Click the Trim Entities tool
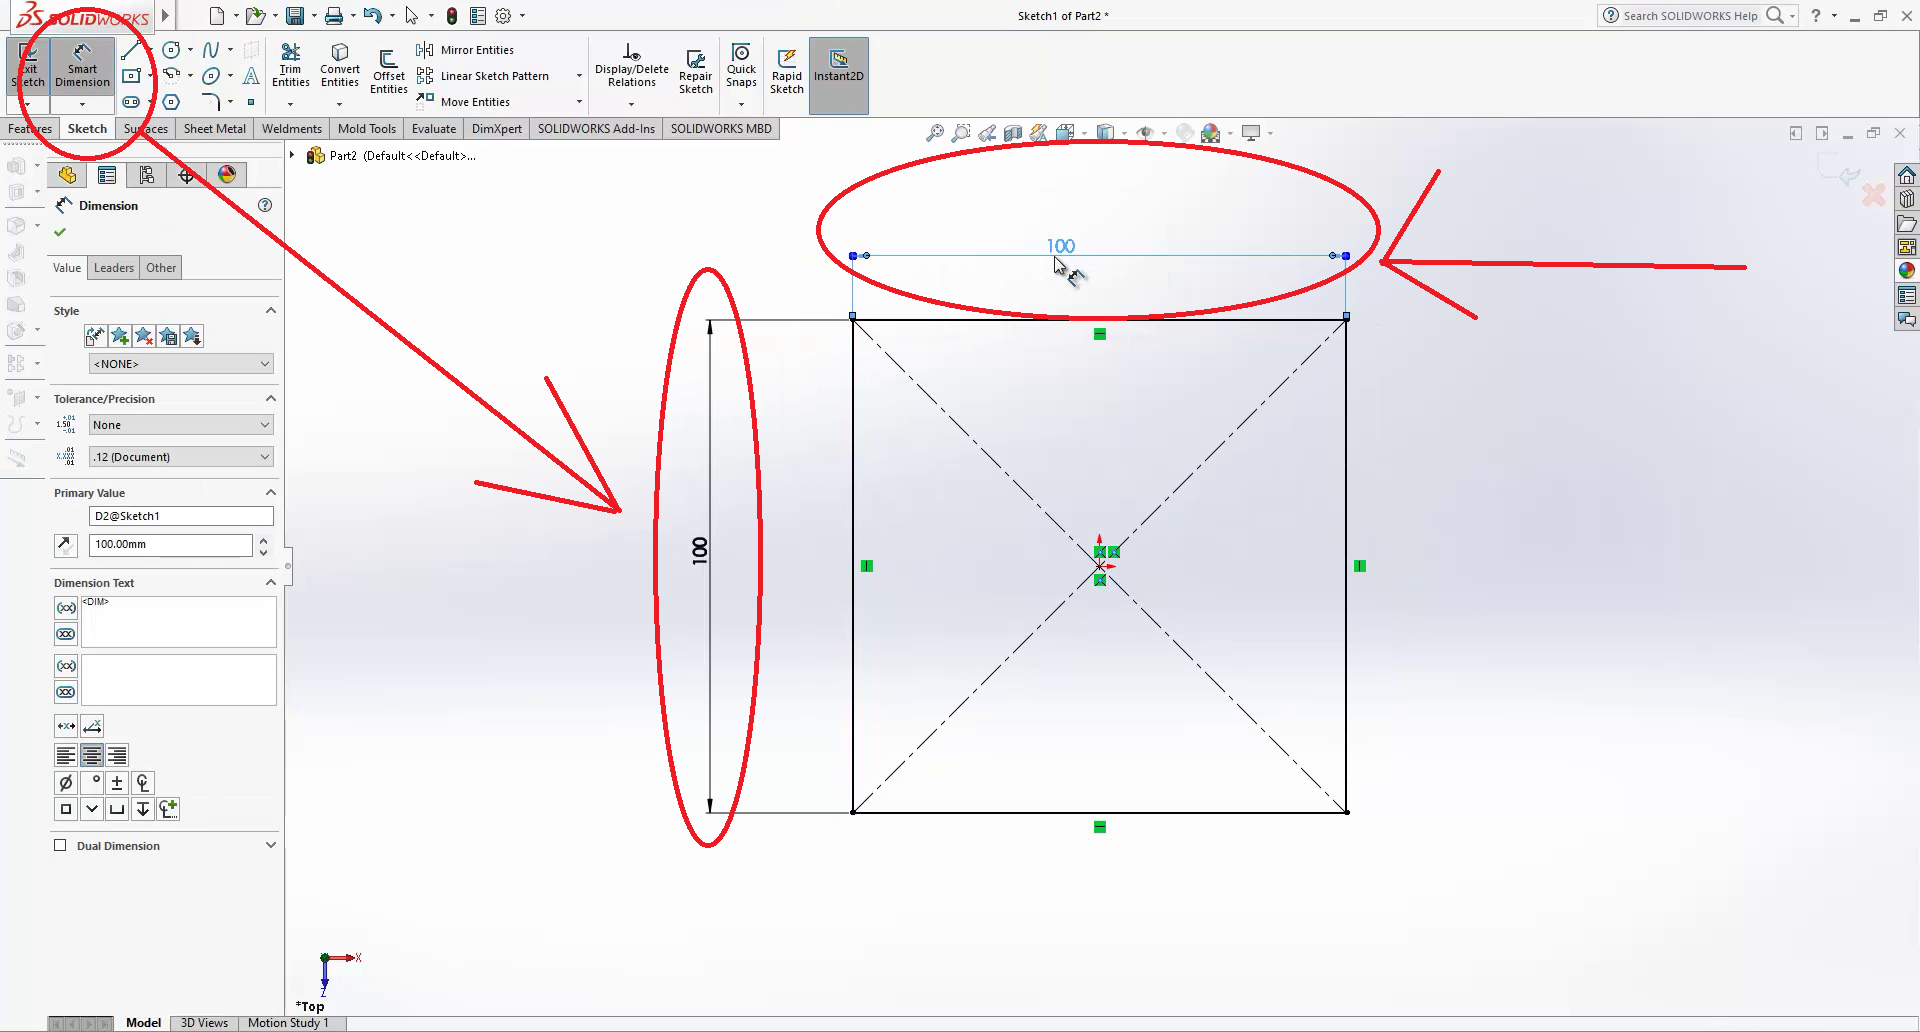The height and width of the screenshot is (1032, 1920). (290, 65)
